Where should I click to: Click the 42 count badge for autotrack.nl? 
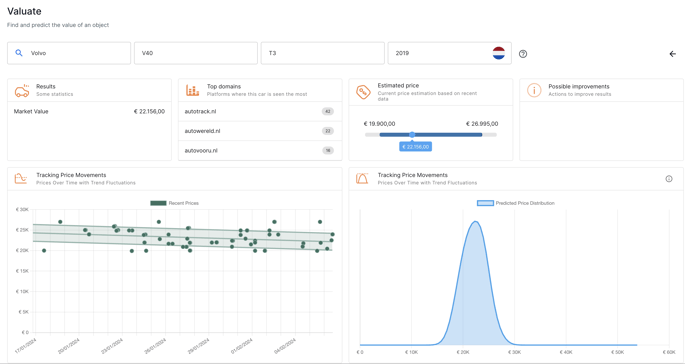328,111
